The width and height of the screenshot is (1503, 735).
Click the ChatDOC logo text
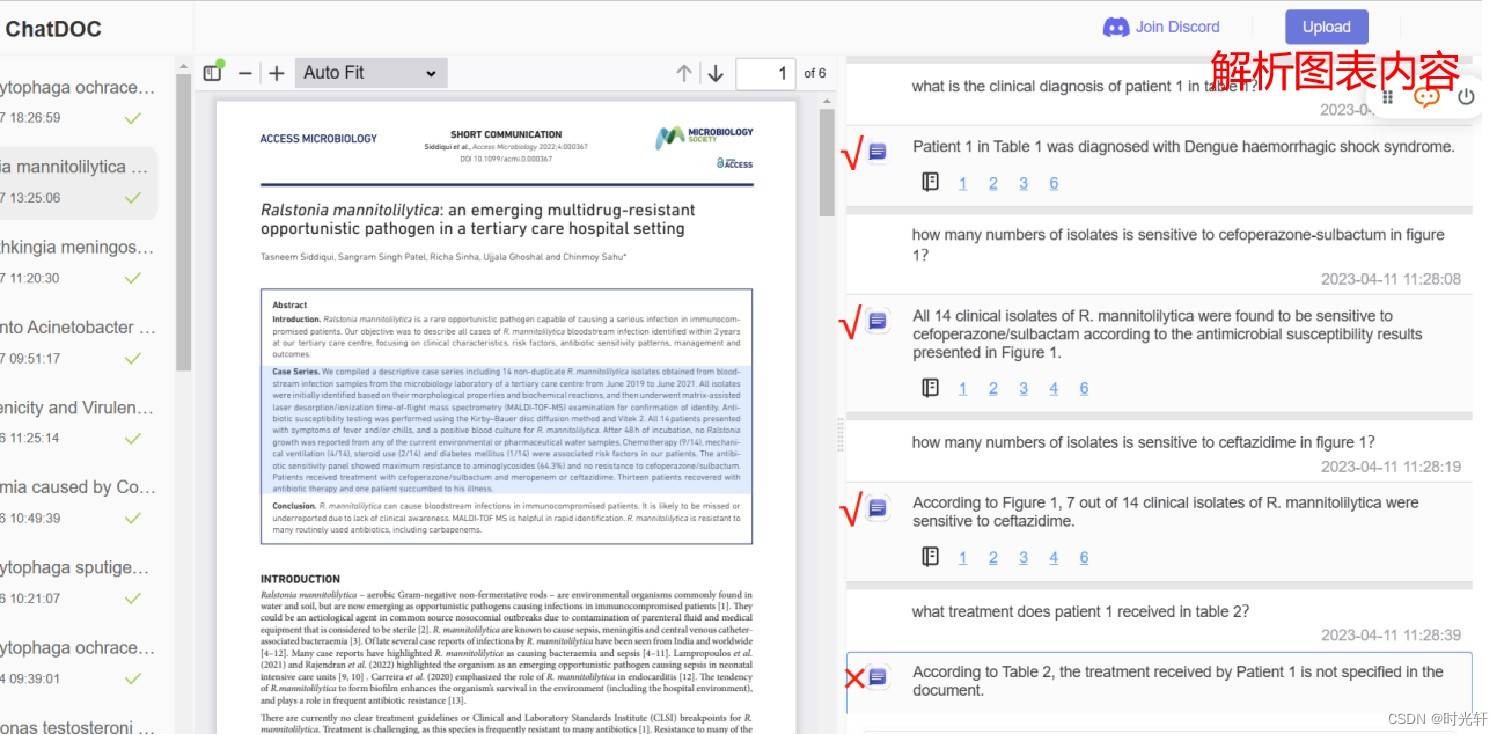[x=53, y=29]
